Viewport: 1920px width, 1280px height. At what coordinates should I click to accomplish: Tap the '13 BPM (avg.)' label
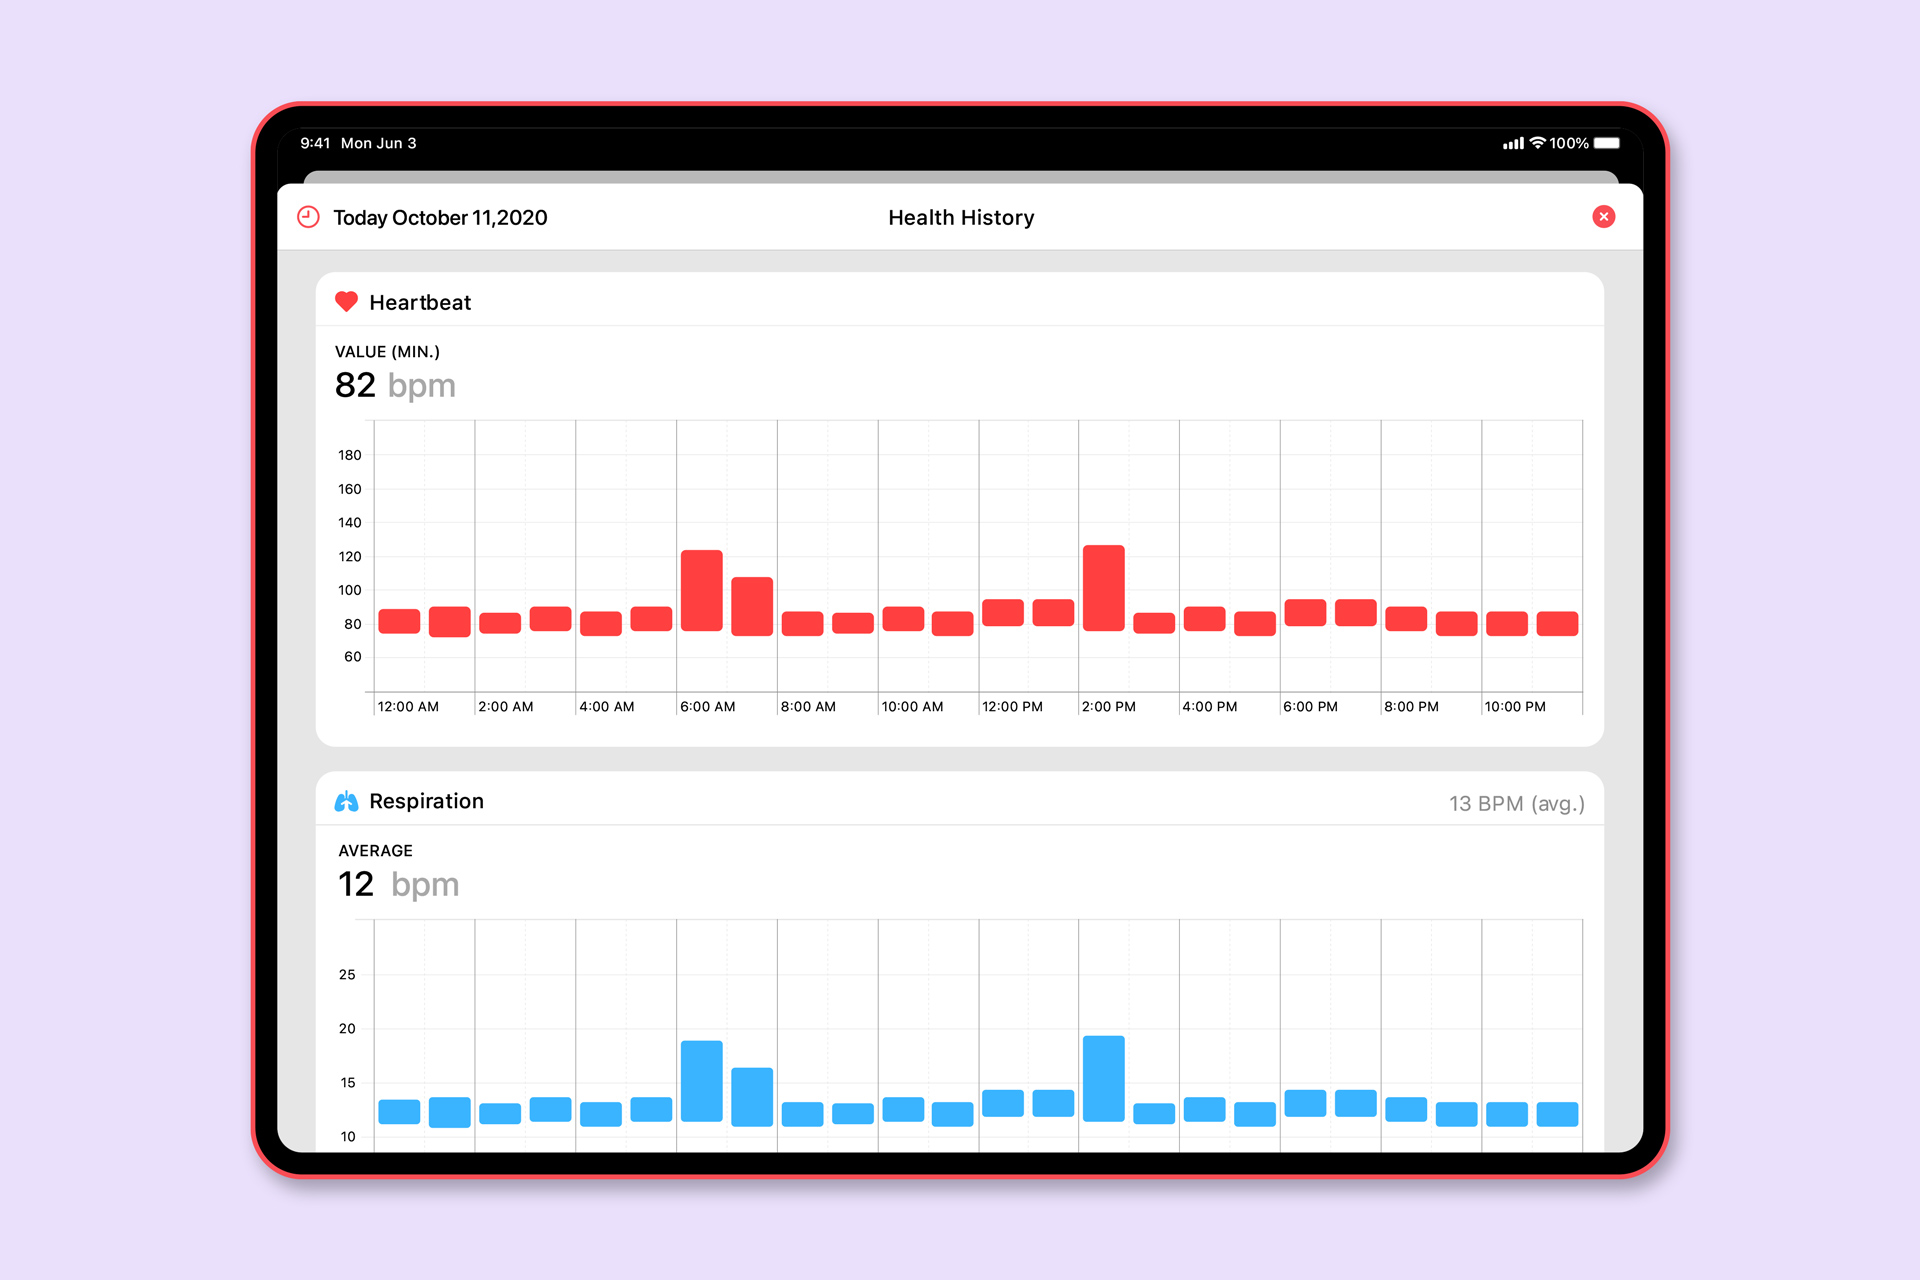pos(1517,804)
